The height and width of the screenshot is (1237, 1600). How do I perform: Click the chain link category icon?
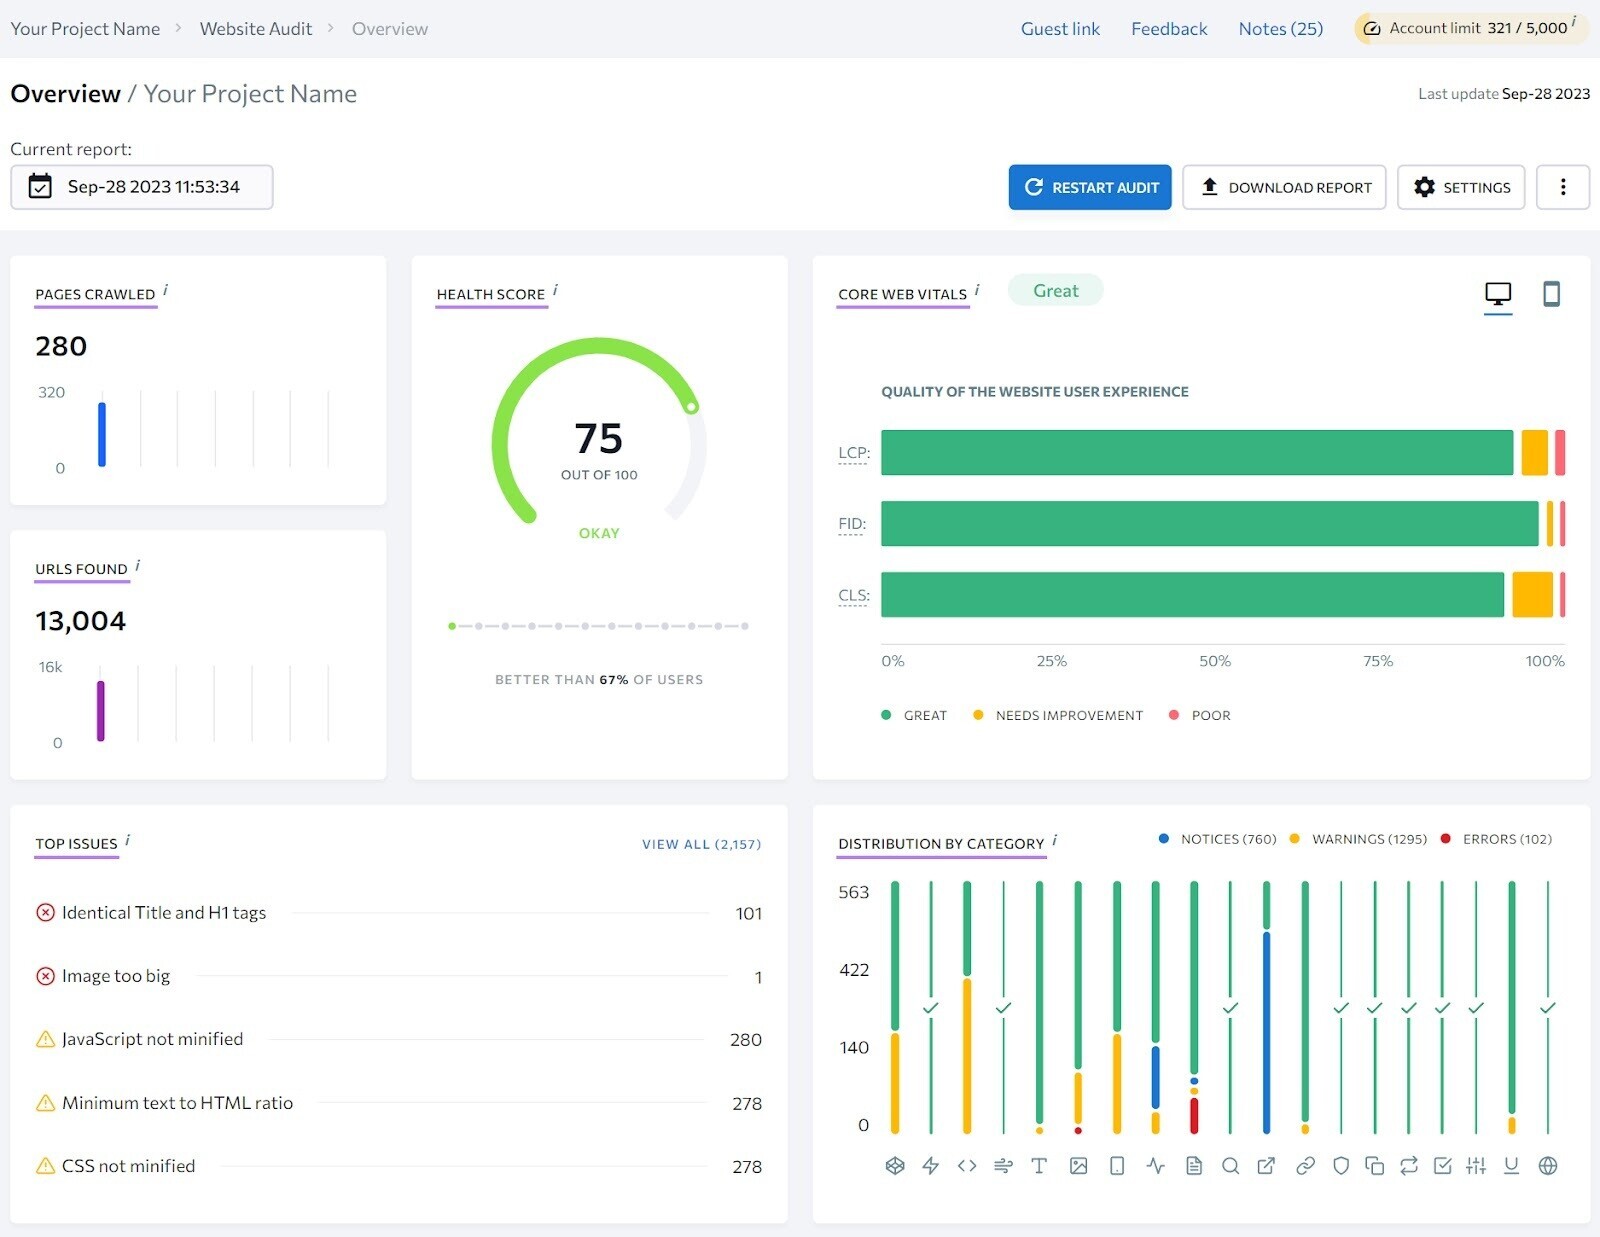[1305, 1165]
